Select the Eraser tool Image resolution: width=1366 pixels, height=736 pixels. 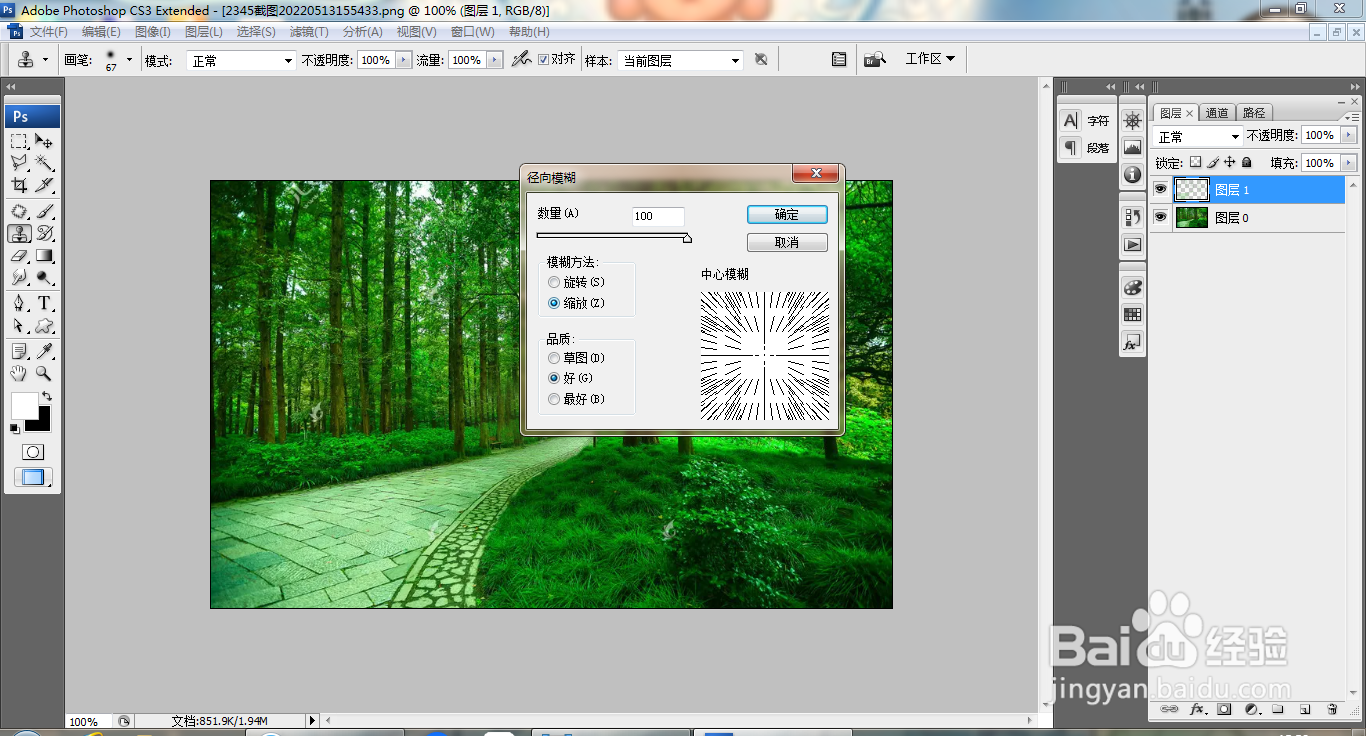19,256
